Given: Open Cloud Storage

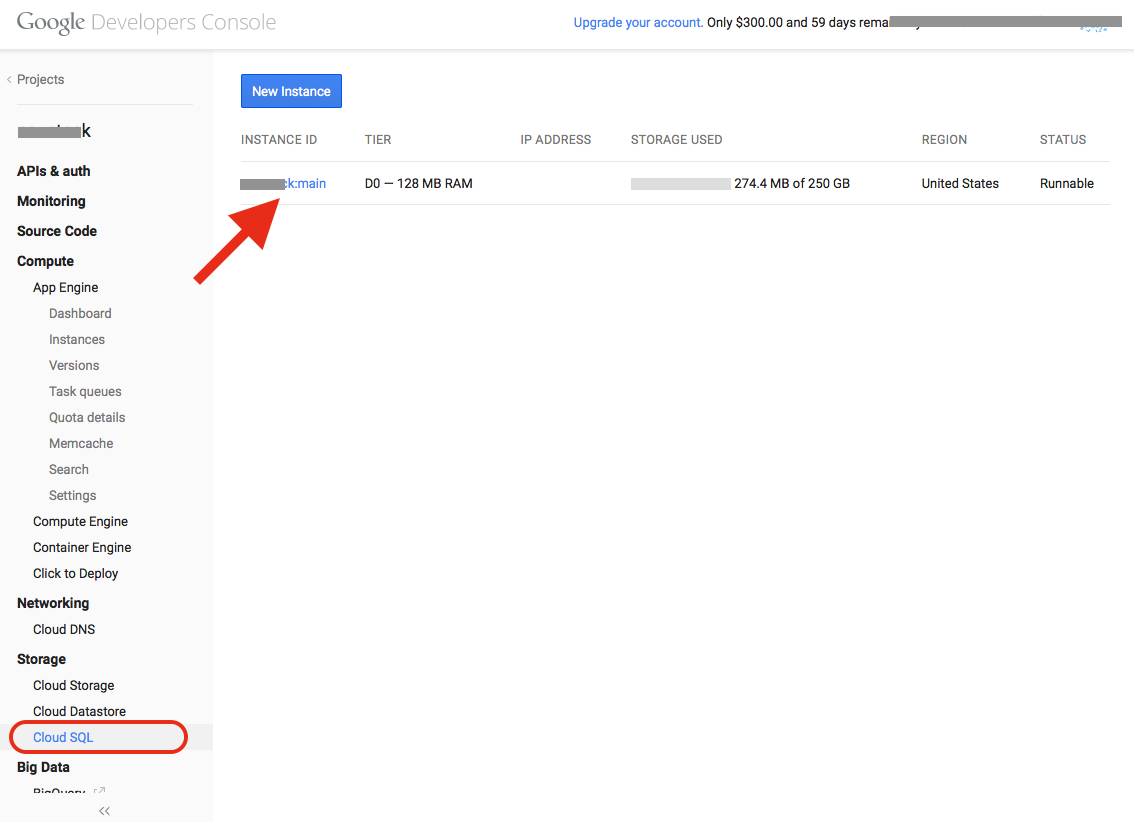Looking at the screenshot, I should (x=73, y=685).
